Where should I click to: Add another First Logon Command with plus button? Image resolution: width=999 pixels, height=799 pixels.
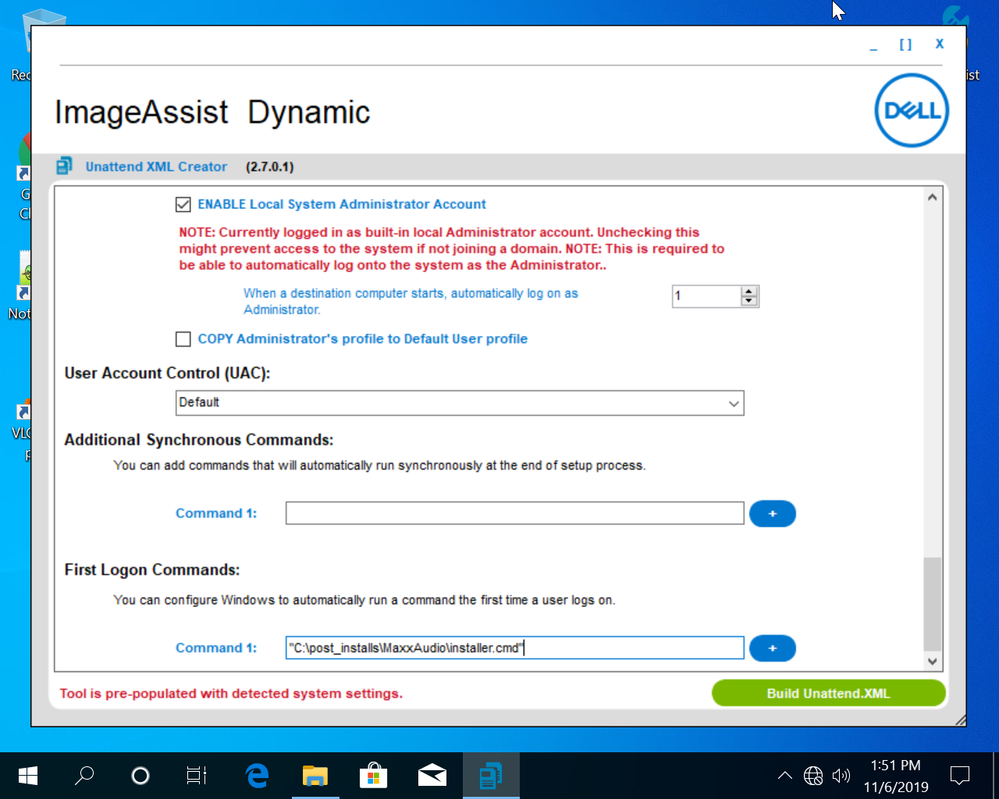tap(772, 648)
